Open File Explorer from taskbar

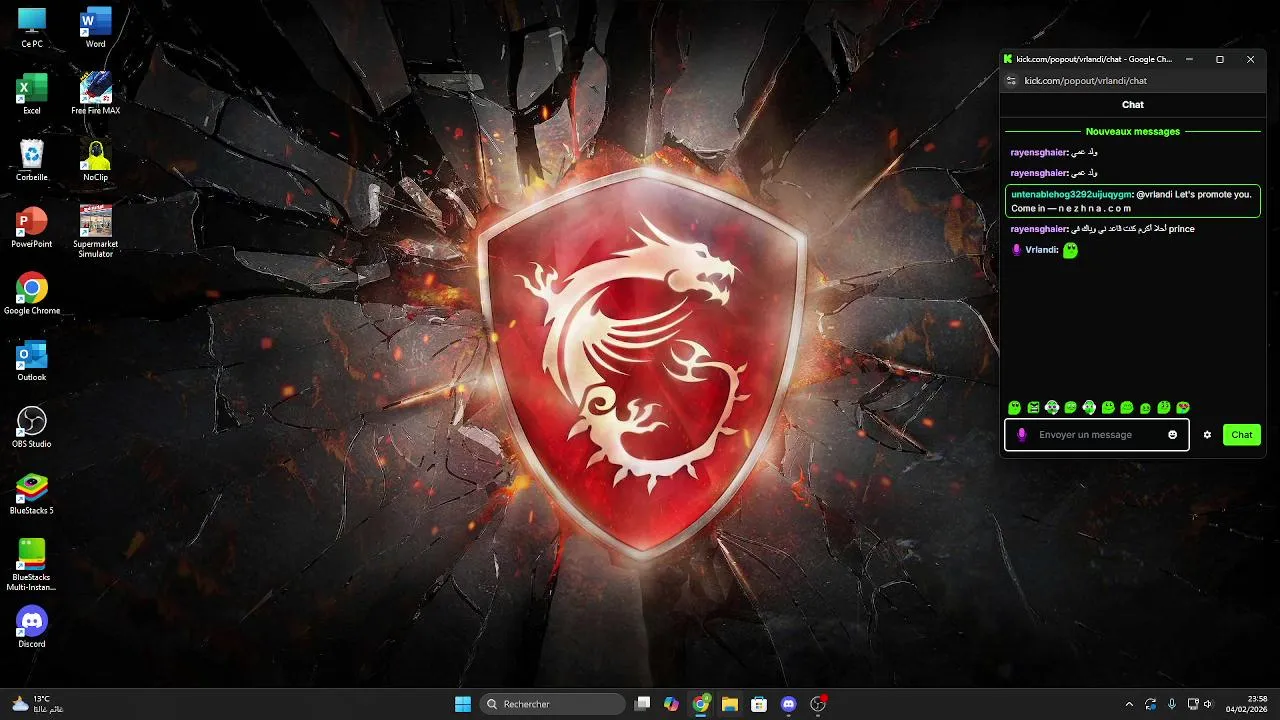click(x=730, y=704)
